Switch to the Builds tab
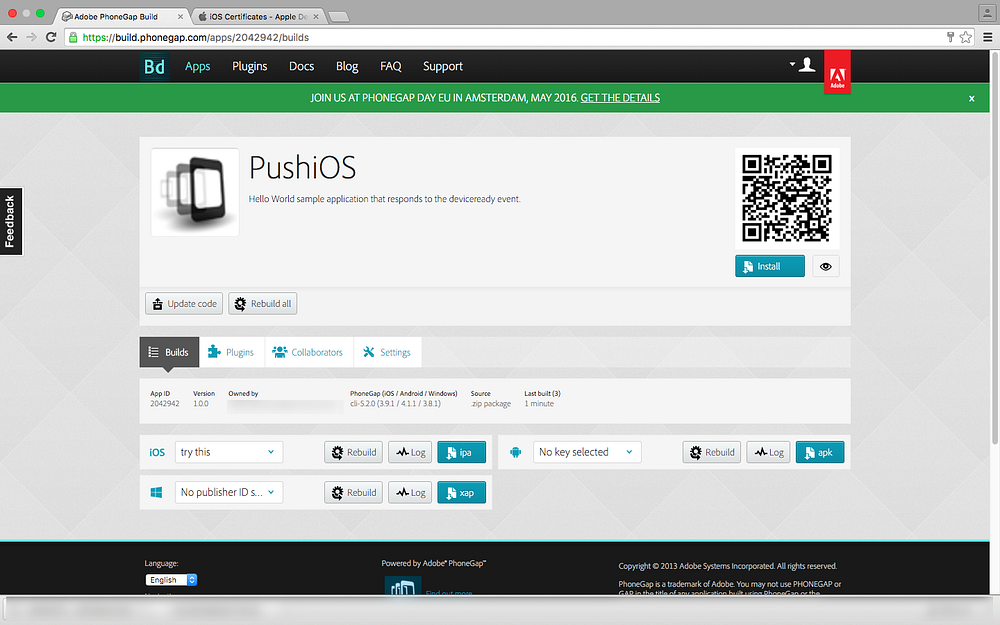This screenshot has height=625, width=1000. click(169, 352)
